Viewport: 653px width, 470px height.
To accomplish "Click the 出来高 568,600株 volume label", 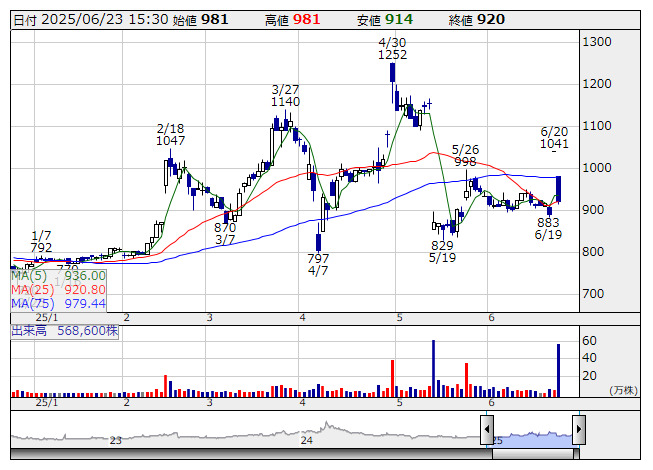I will [65, 331].
